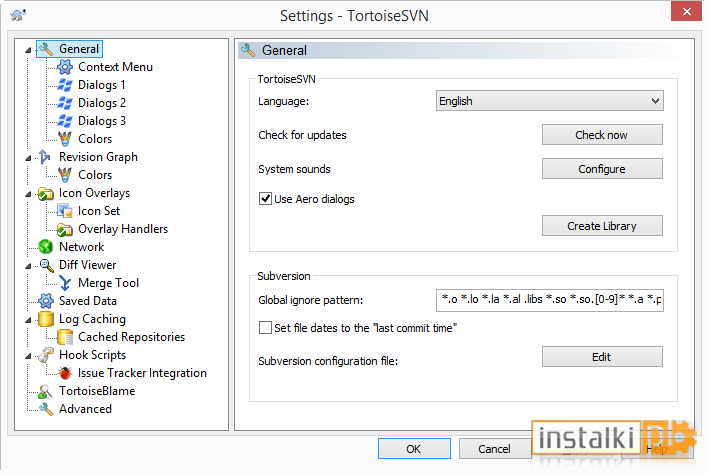Open the Saved Data settings page
Screen dimensions: 709x475
click(x=88, y=301)
